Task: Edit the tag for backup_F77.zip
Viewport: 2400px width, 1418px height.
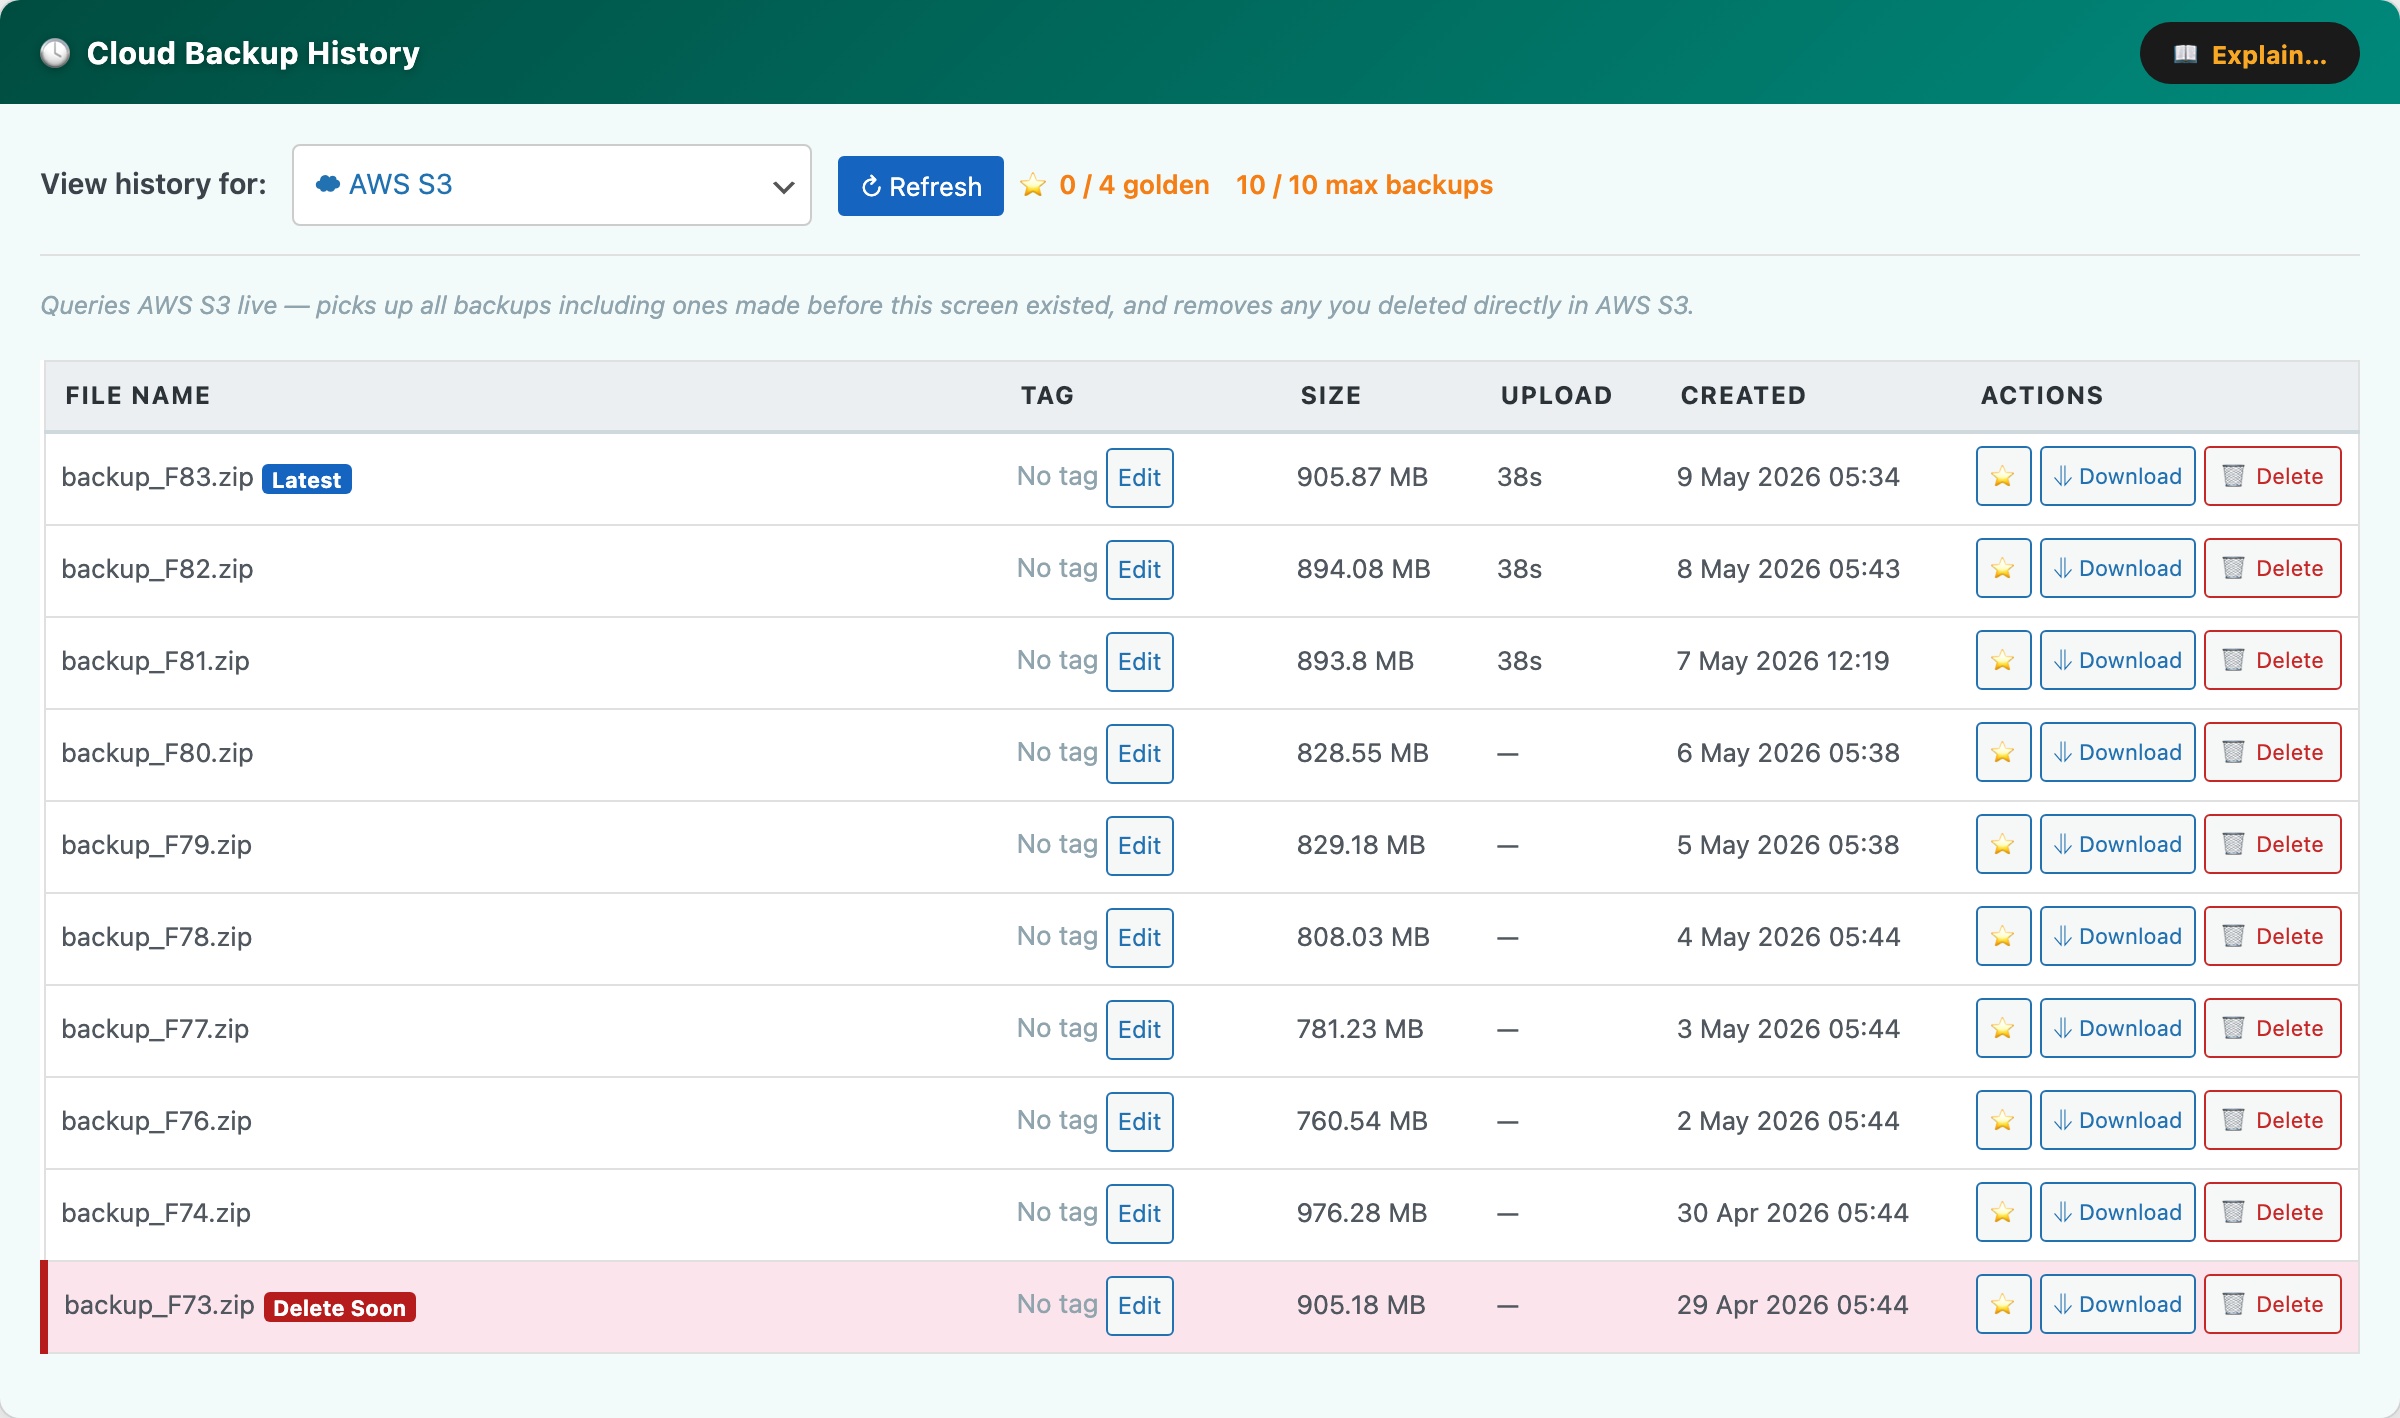Action: (1139, 1030)
